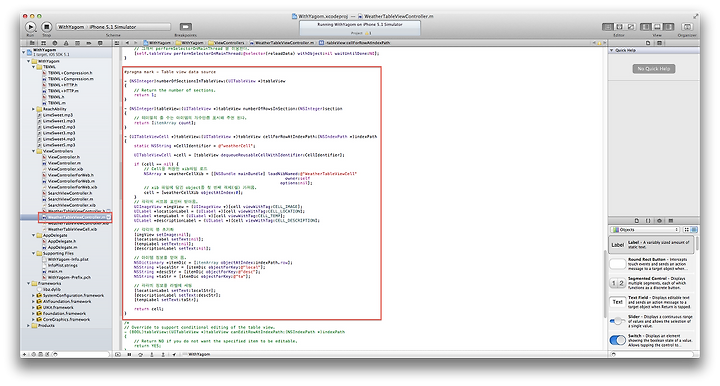Viewport: 720px width, 386px height.
Task: Collapse the Frameworks group
Action: tap(28, 283)
